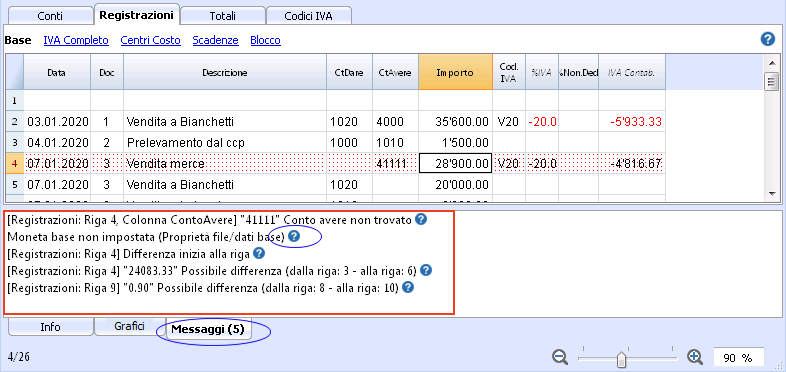The image size is (786, 372).
Task: Click the 1'500.00 amount cell
Action: pyautogui.click(x=455, y=142)
